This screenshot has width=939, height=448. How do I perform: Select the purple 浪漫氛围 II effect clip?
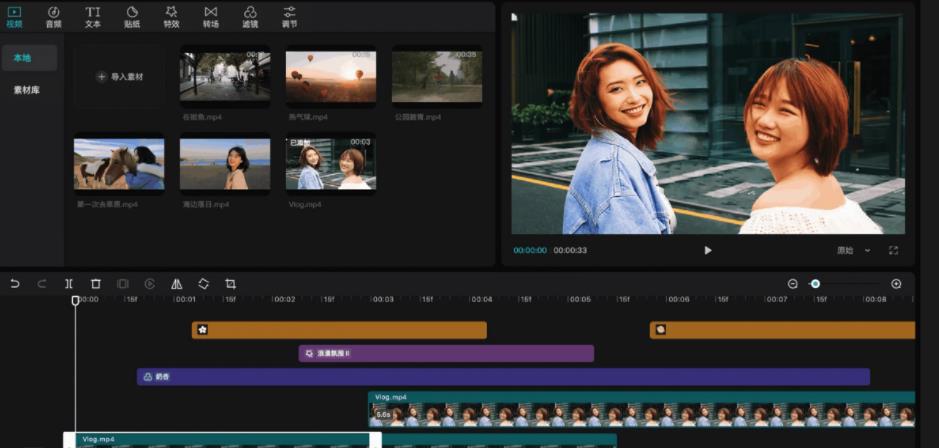pyautogui.click(x=446, y=353)
